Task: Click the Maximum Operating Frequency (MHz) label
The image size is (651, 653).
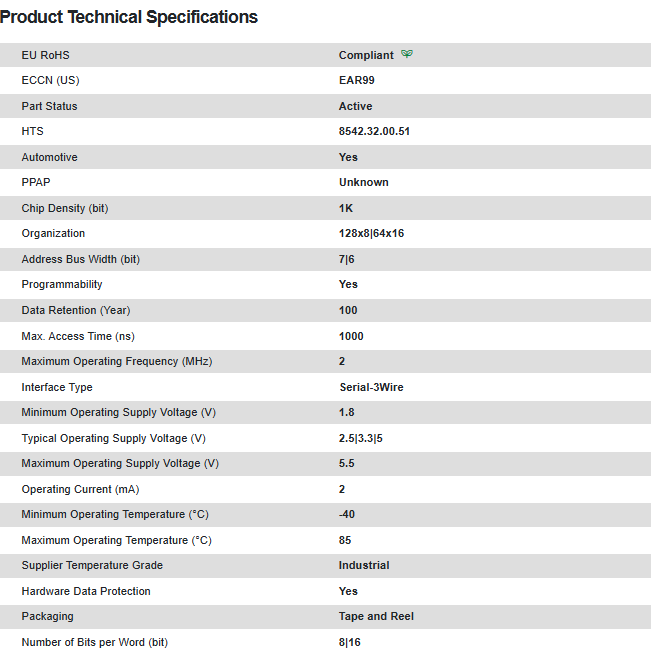Action: click(x=117, y=361)
